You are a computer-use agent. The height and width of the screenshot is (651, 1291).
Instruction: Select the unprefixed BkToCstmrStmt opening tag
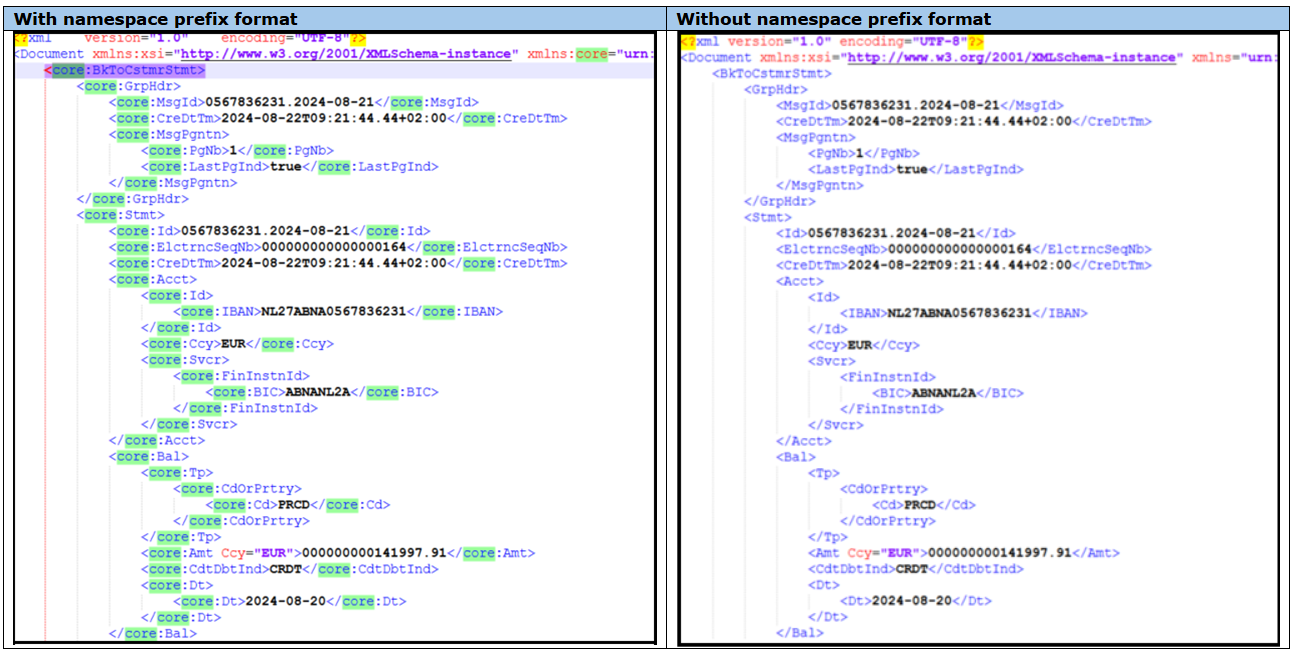coord(771,74)
